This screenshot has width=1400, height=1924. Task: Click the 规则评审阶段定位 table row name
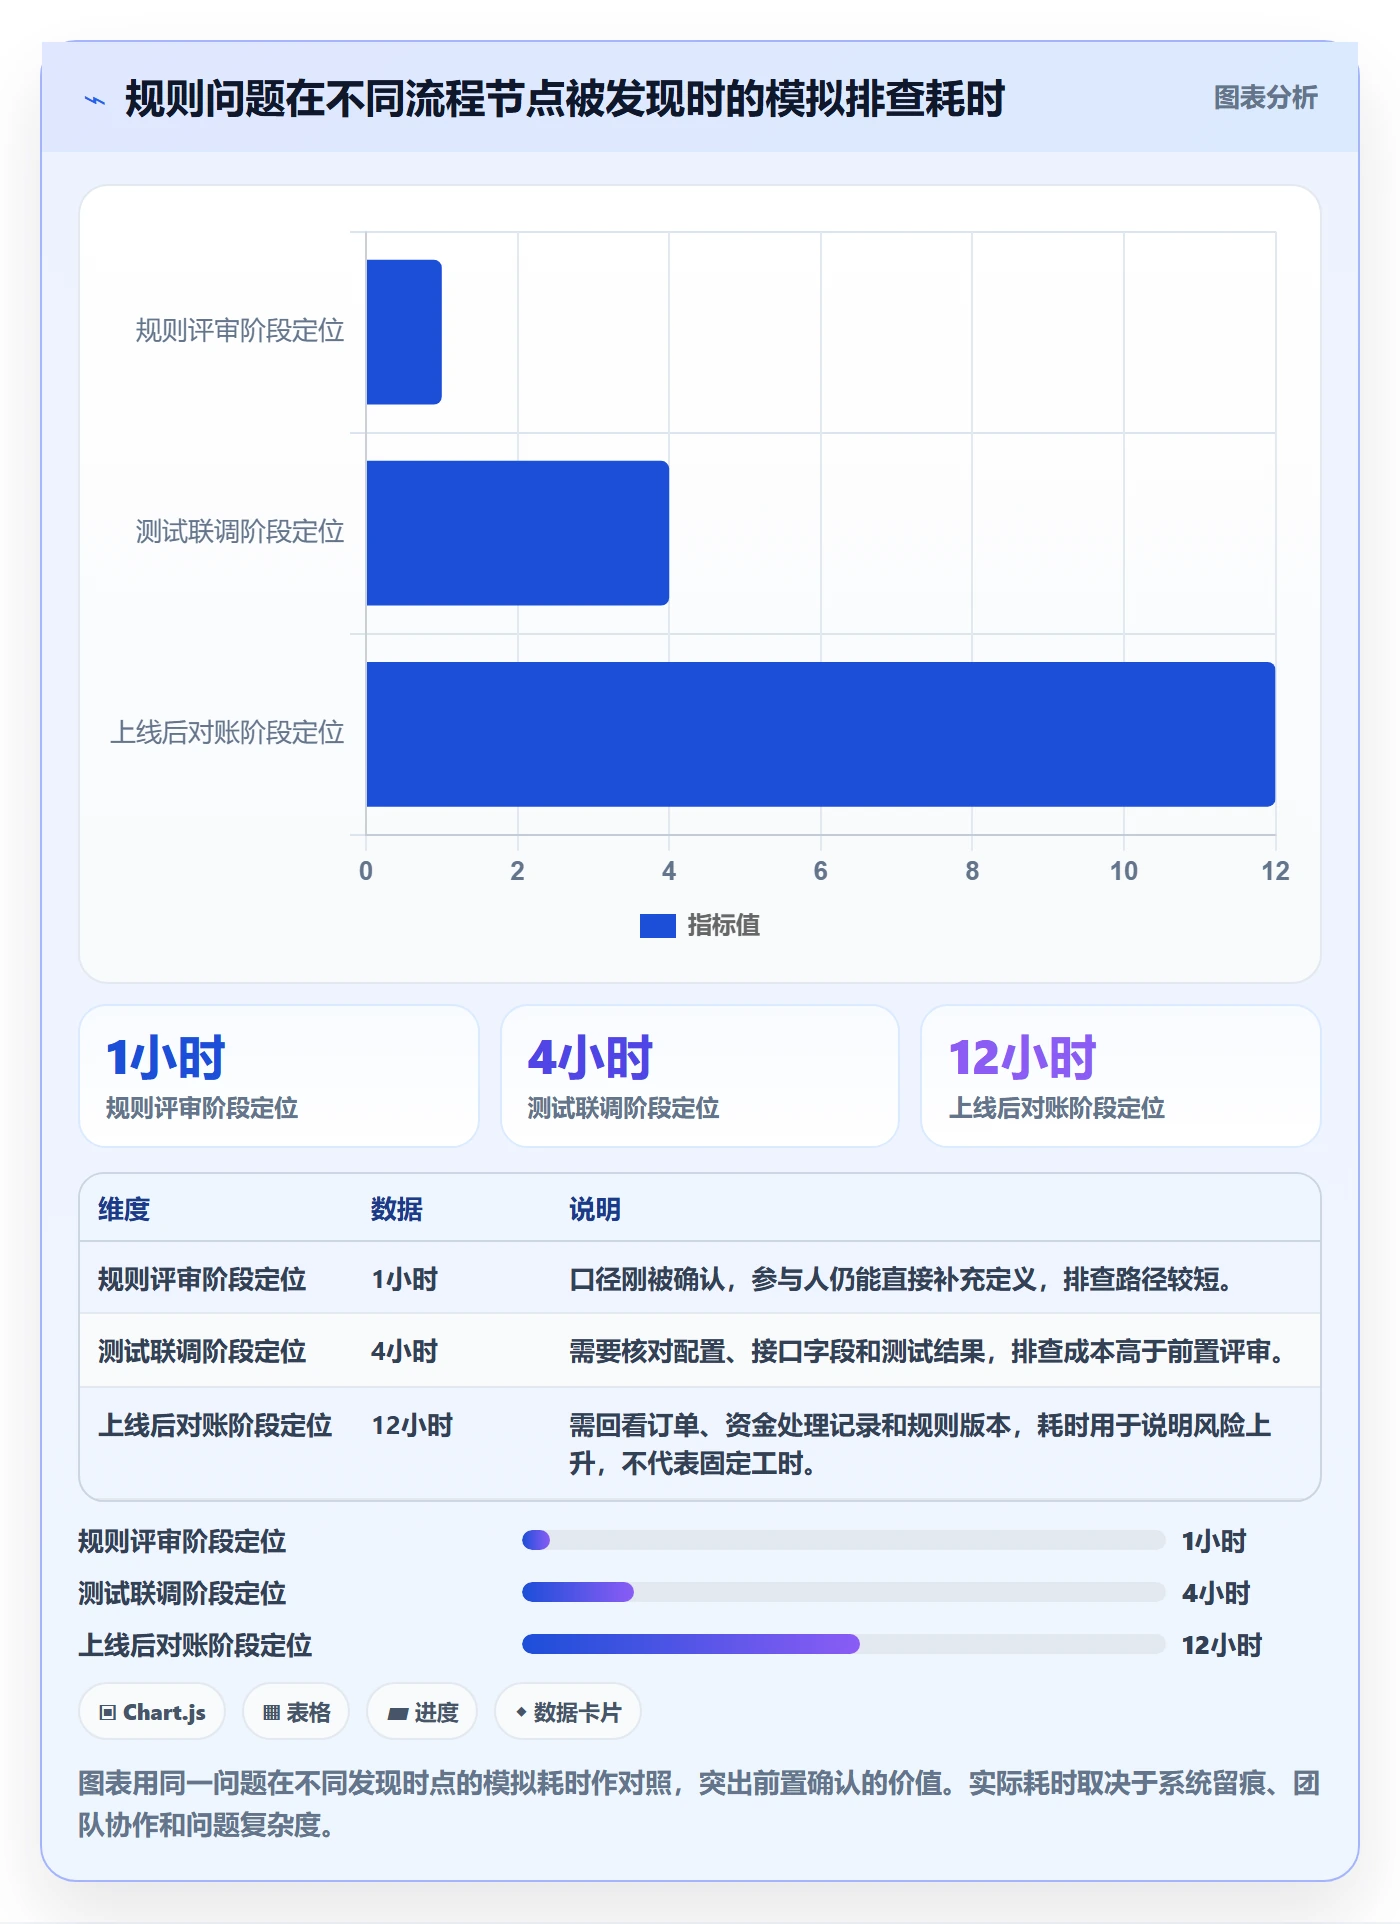(x=202, y=1279)
